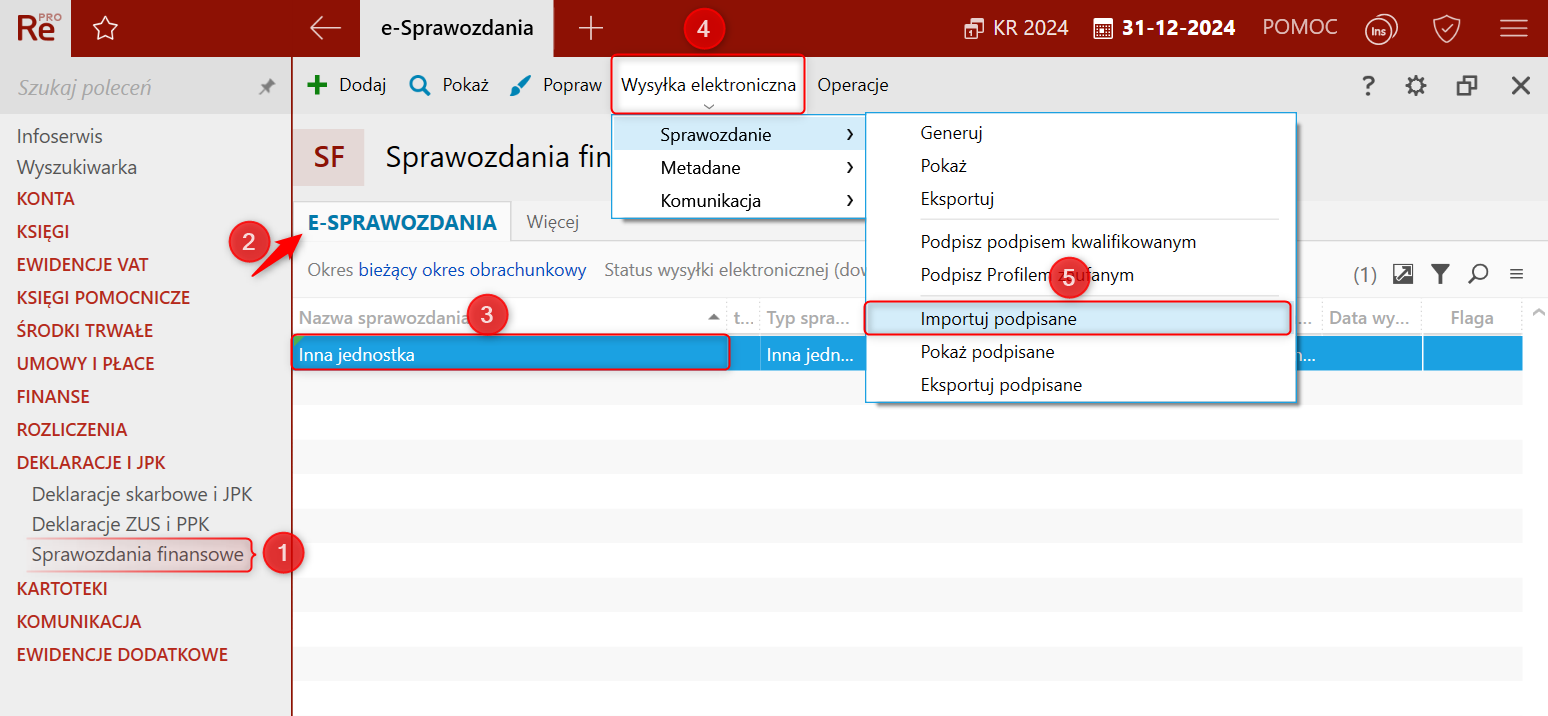Expand the Komunikacja submenu

[x=738, y=201]
